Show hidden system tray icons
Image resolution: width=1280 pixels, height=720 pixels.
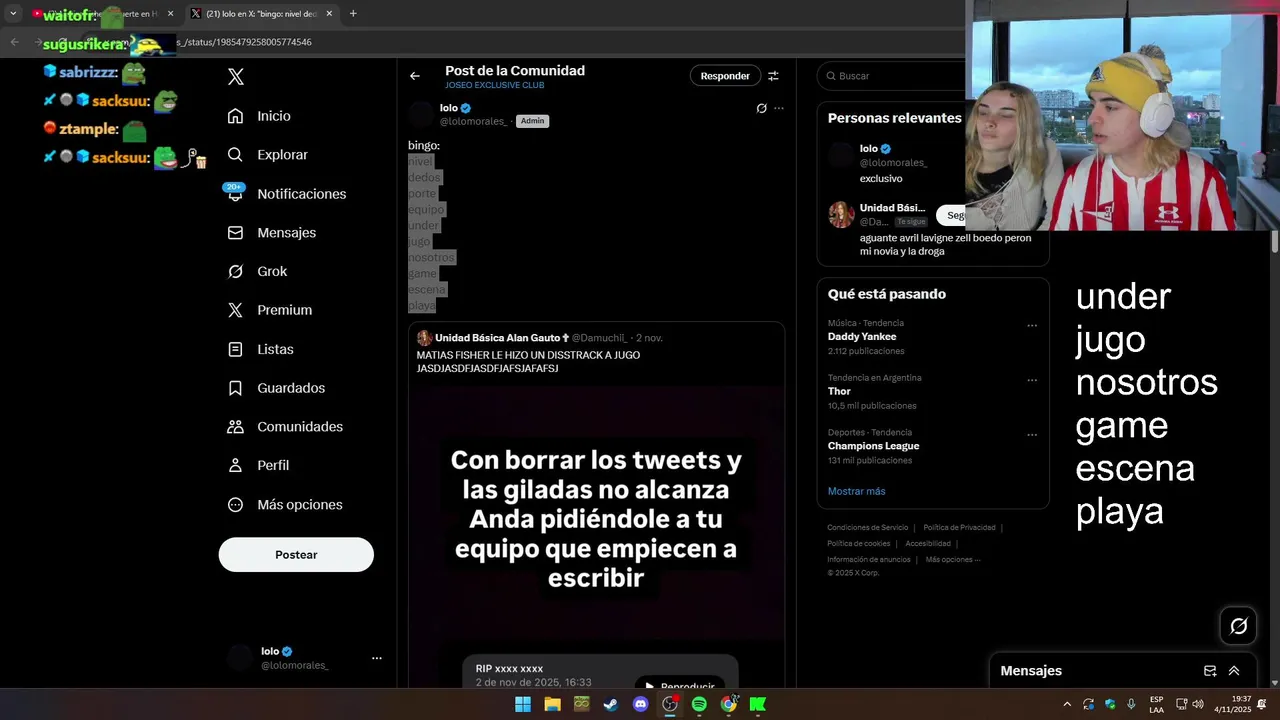pyautogui.click(x=1067, y=704)
